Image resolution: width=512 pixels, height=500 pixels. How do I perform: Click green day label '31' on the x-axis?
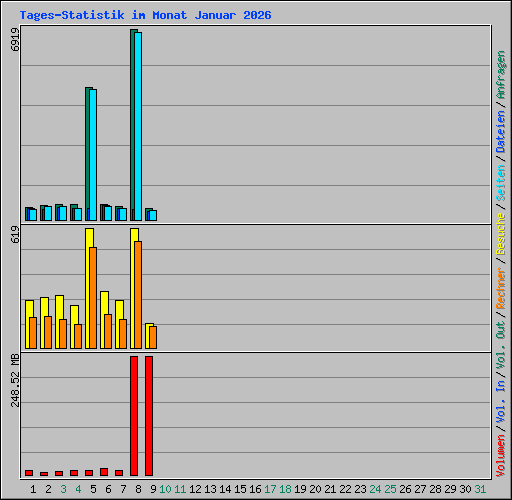(x=480, y=489)
